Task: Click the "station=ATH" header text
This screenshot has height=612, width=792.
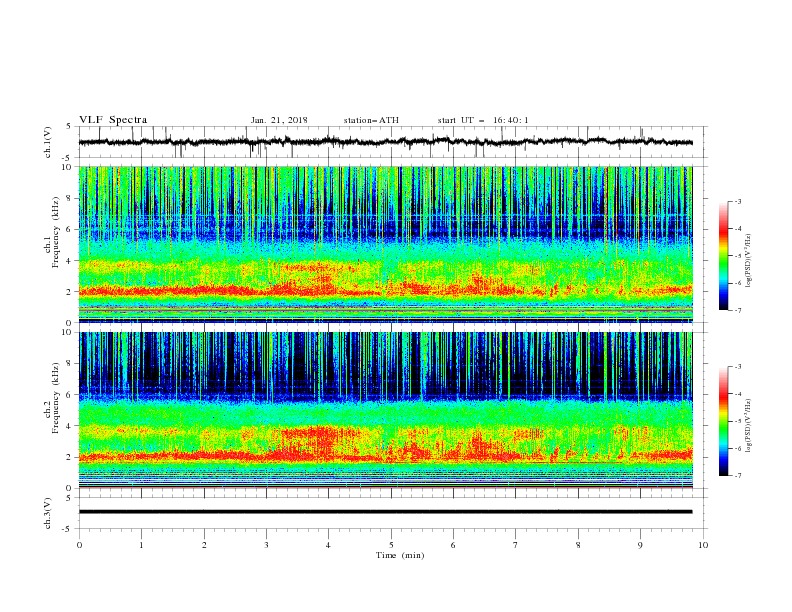Action: point(371,120)
